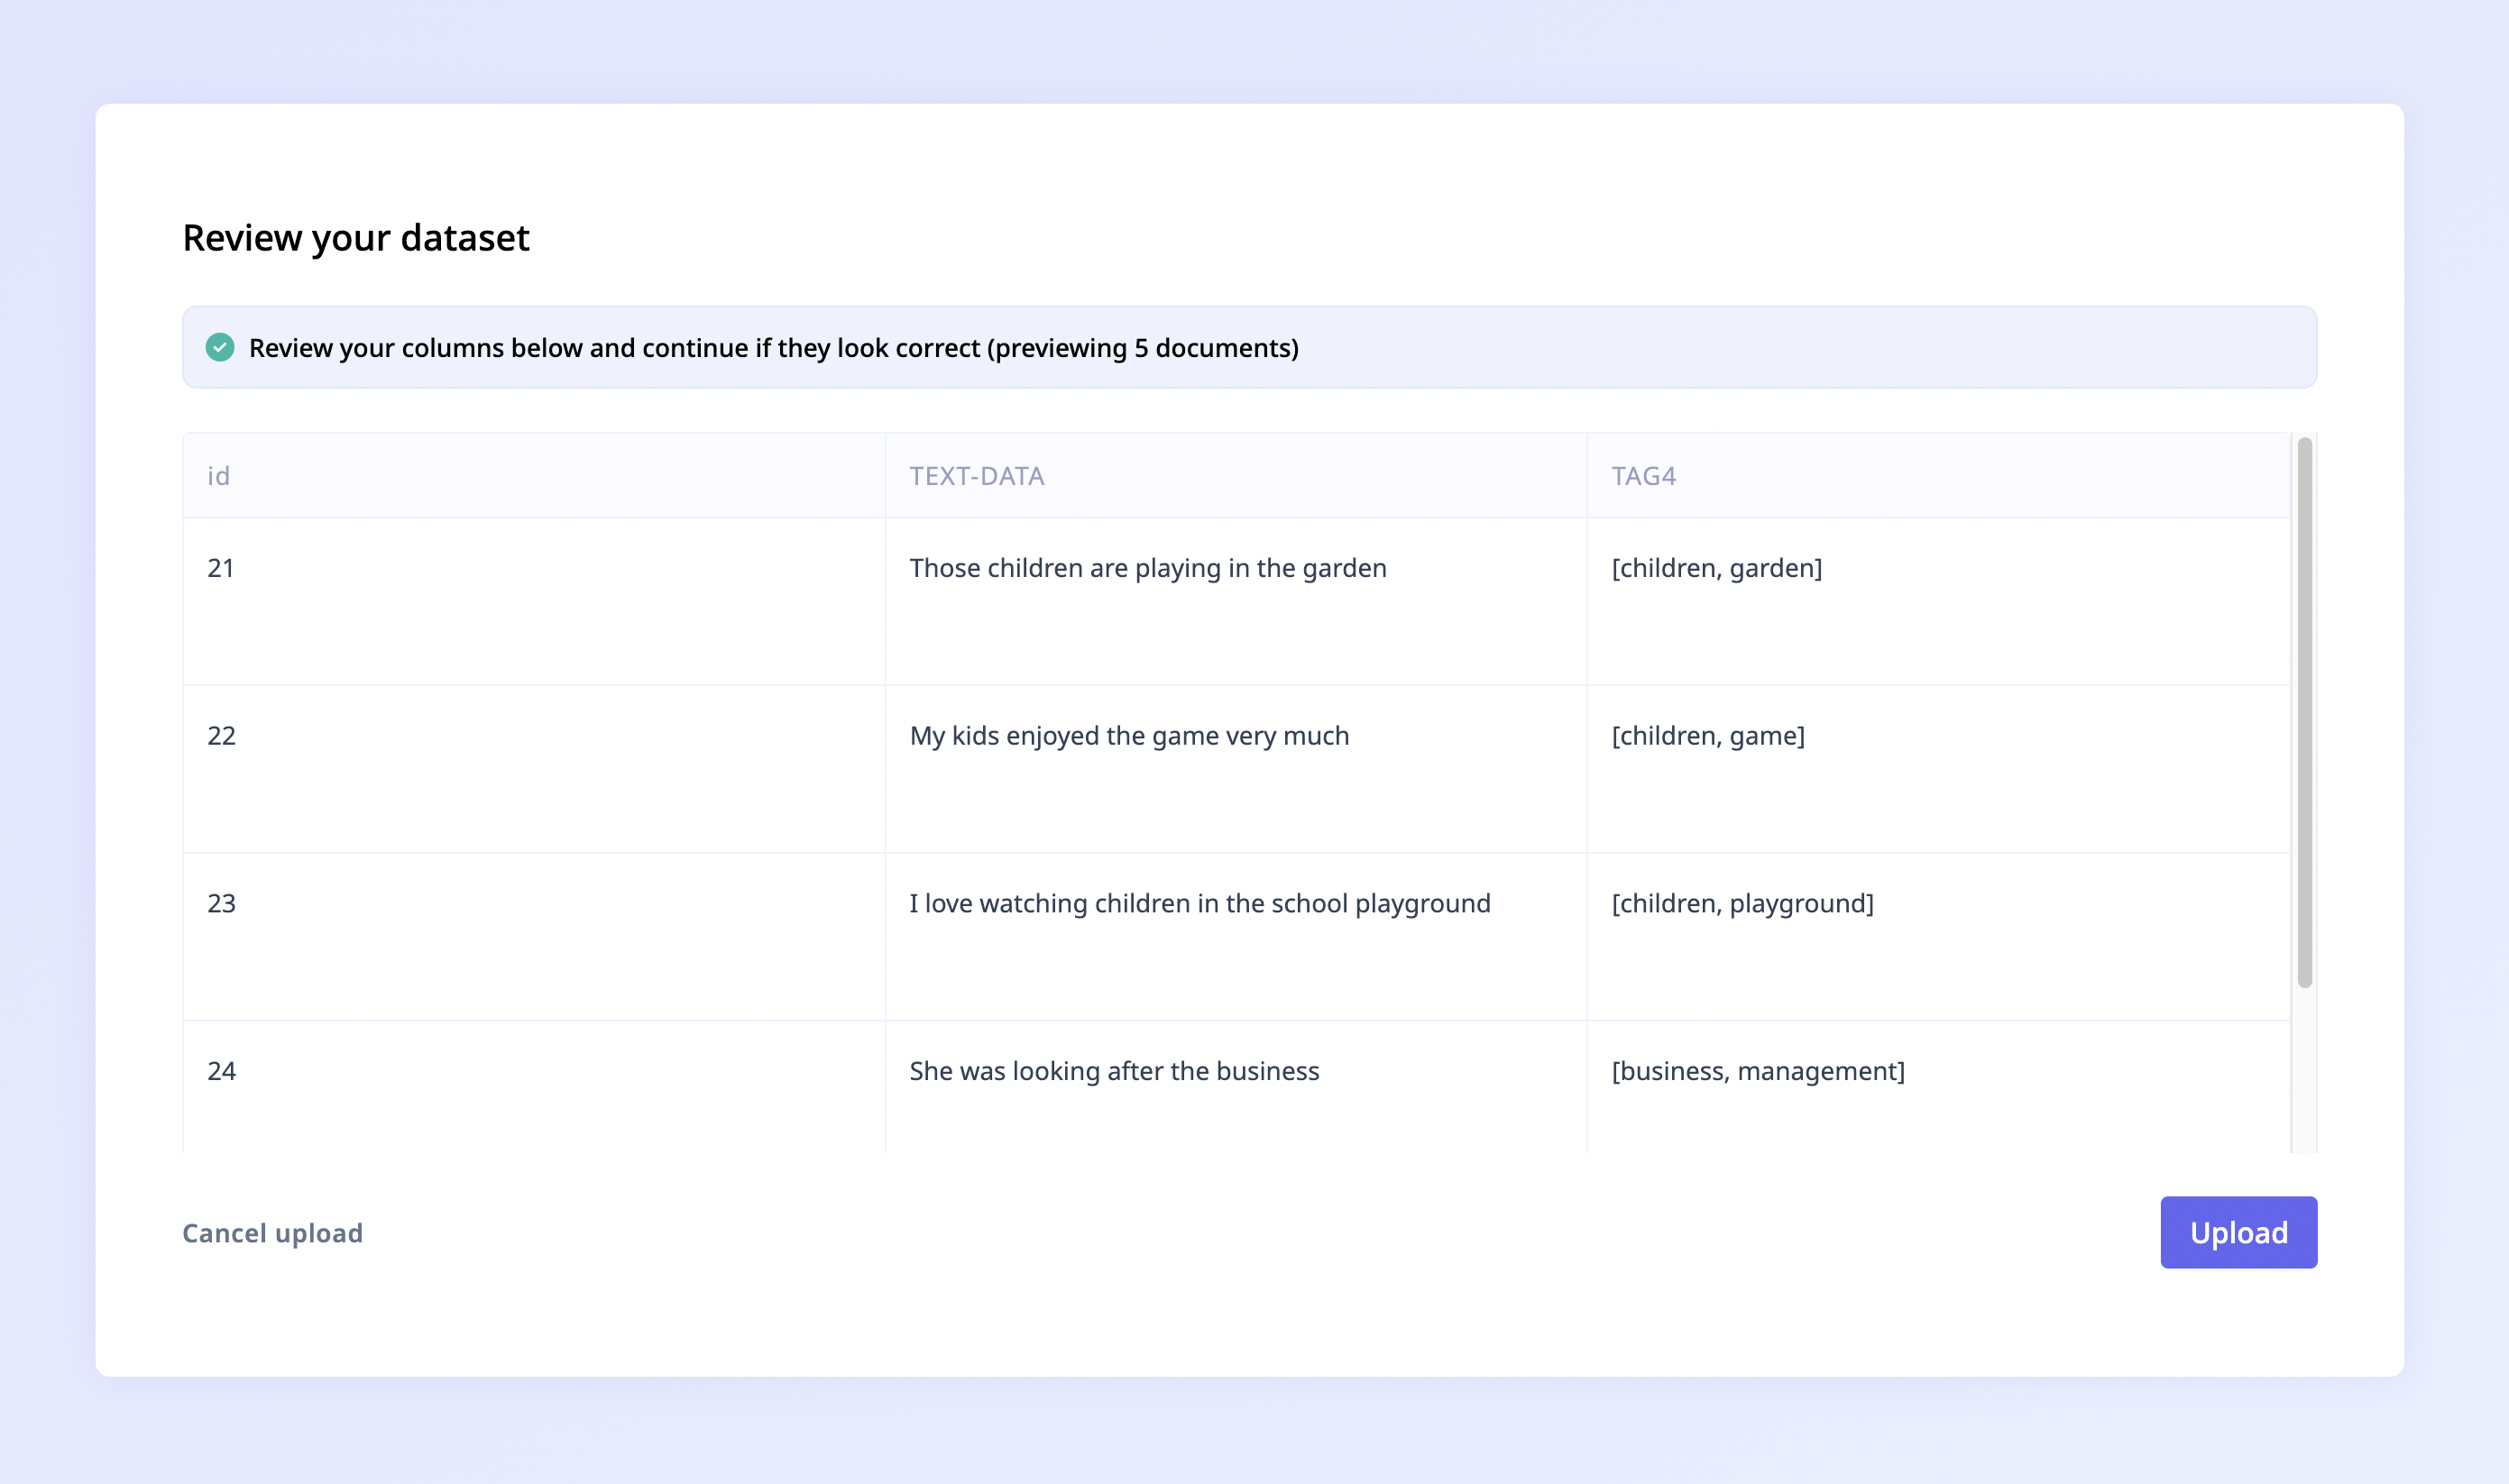Select text 'Those children are playing in the garden'
The height and width of the screenshot is (1484, 2509).
[x=1147, y=568]
